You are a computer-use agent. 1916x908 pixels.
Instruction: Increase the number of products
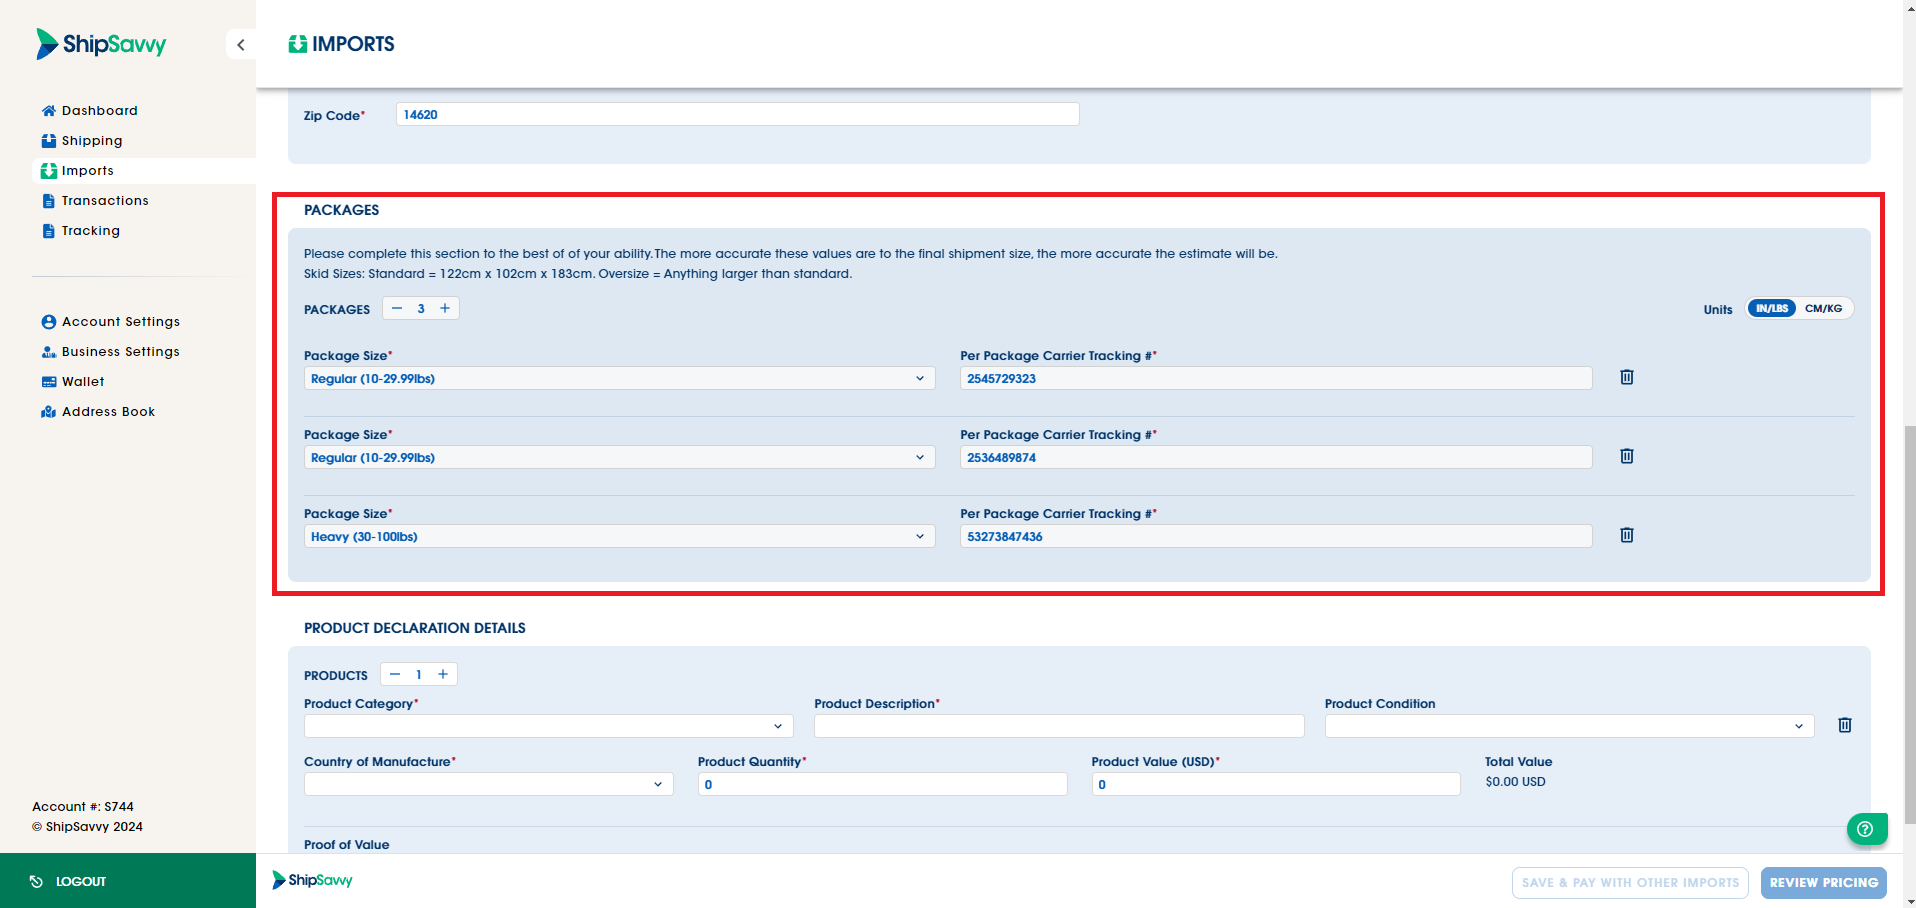(443, 674)
